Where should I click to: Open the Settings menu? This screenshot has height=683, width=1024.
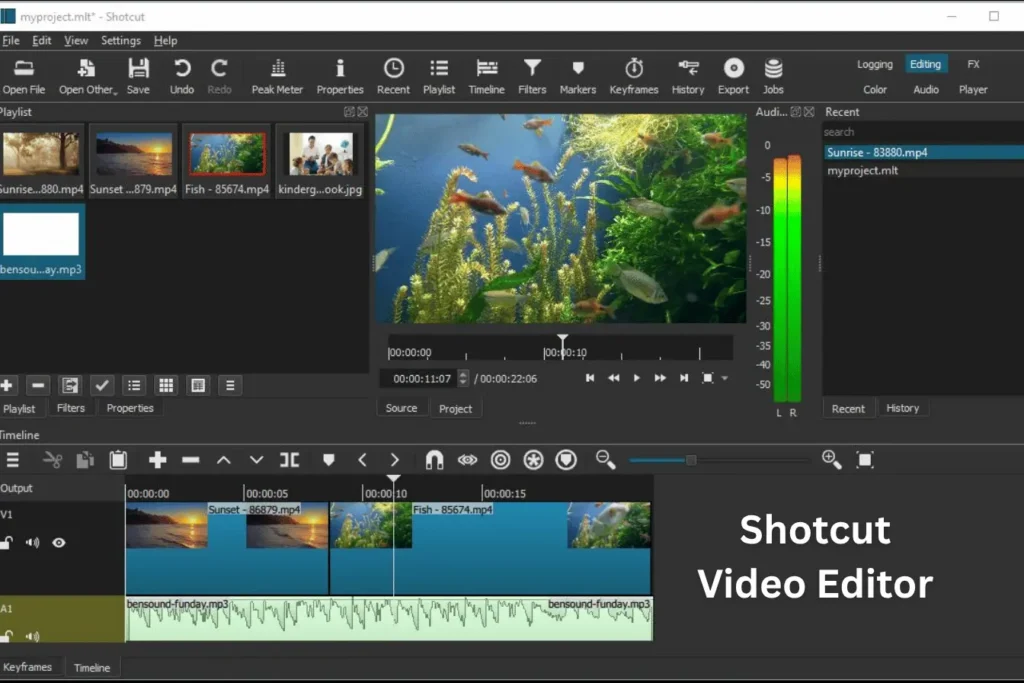click(121, 40)
